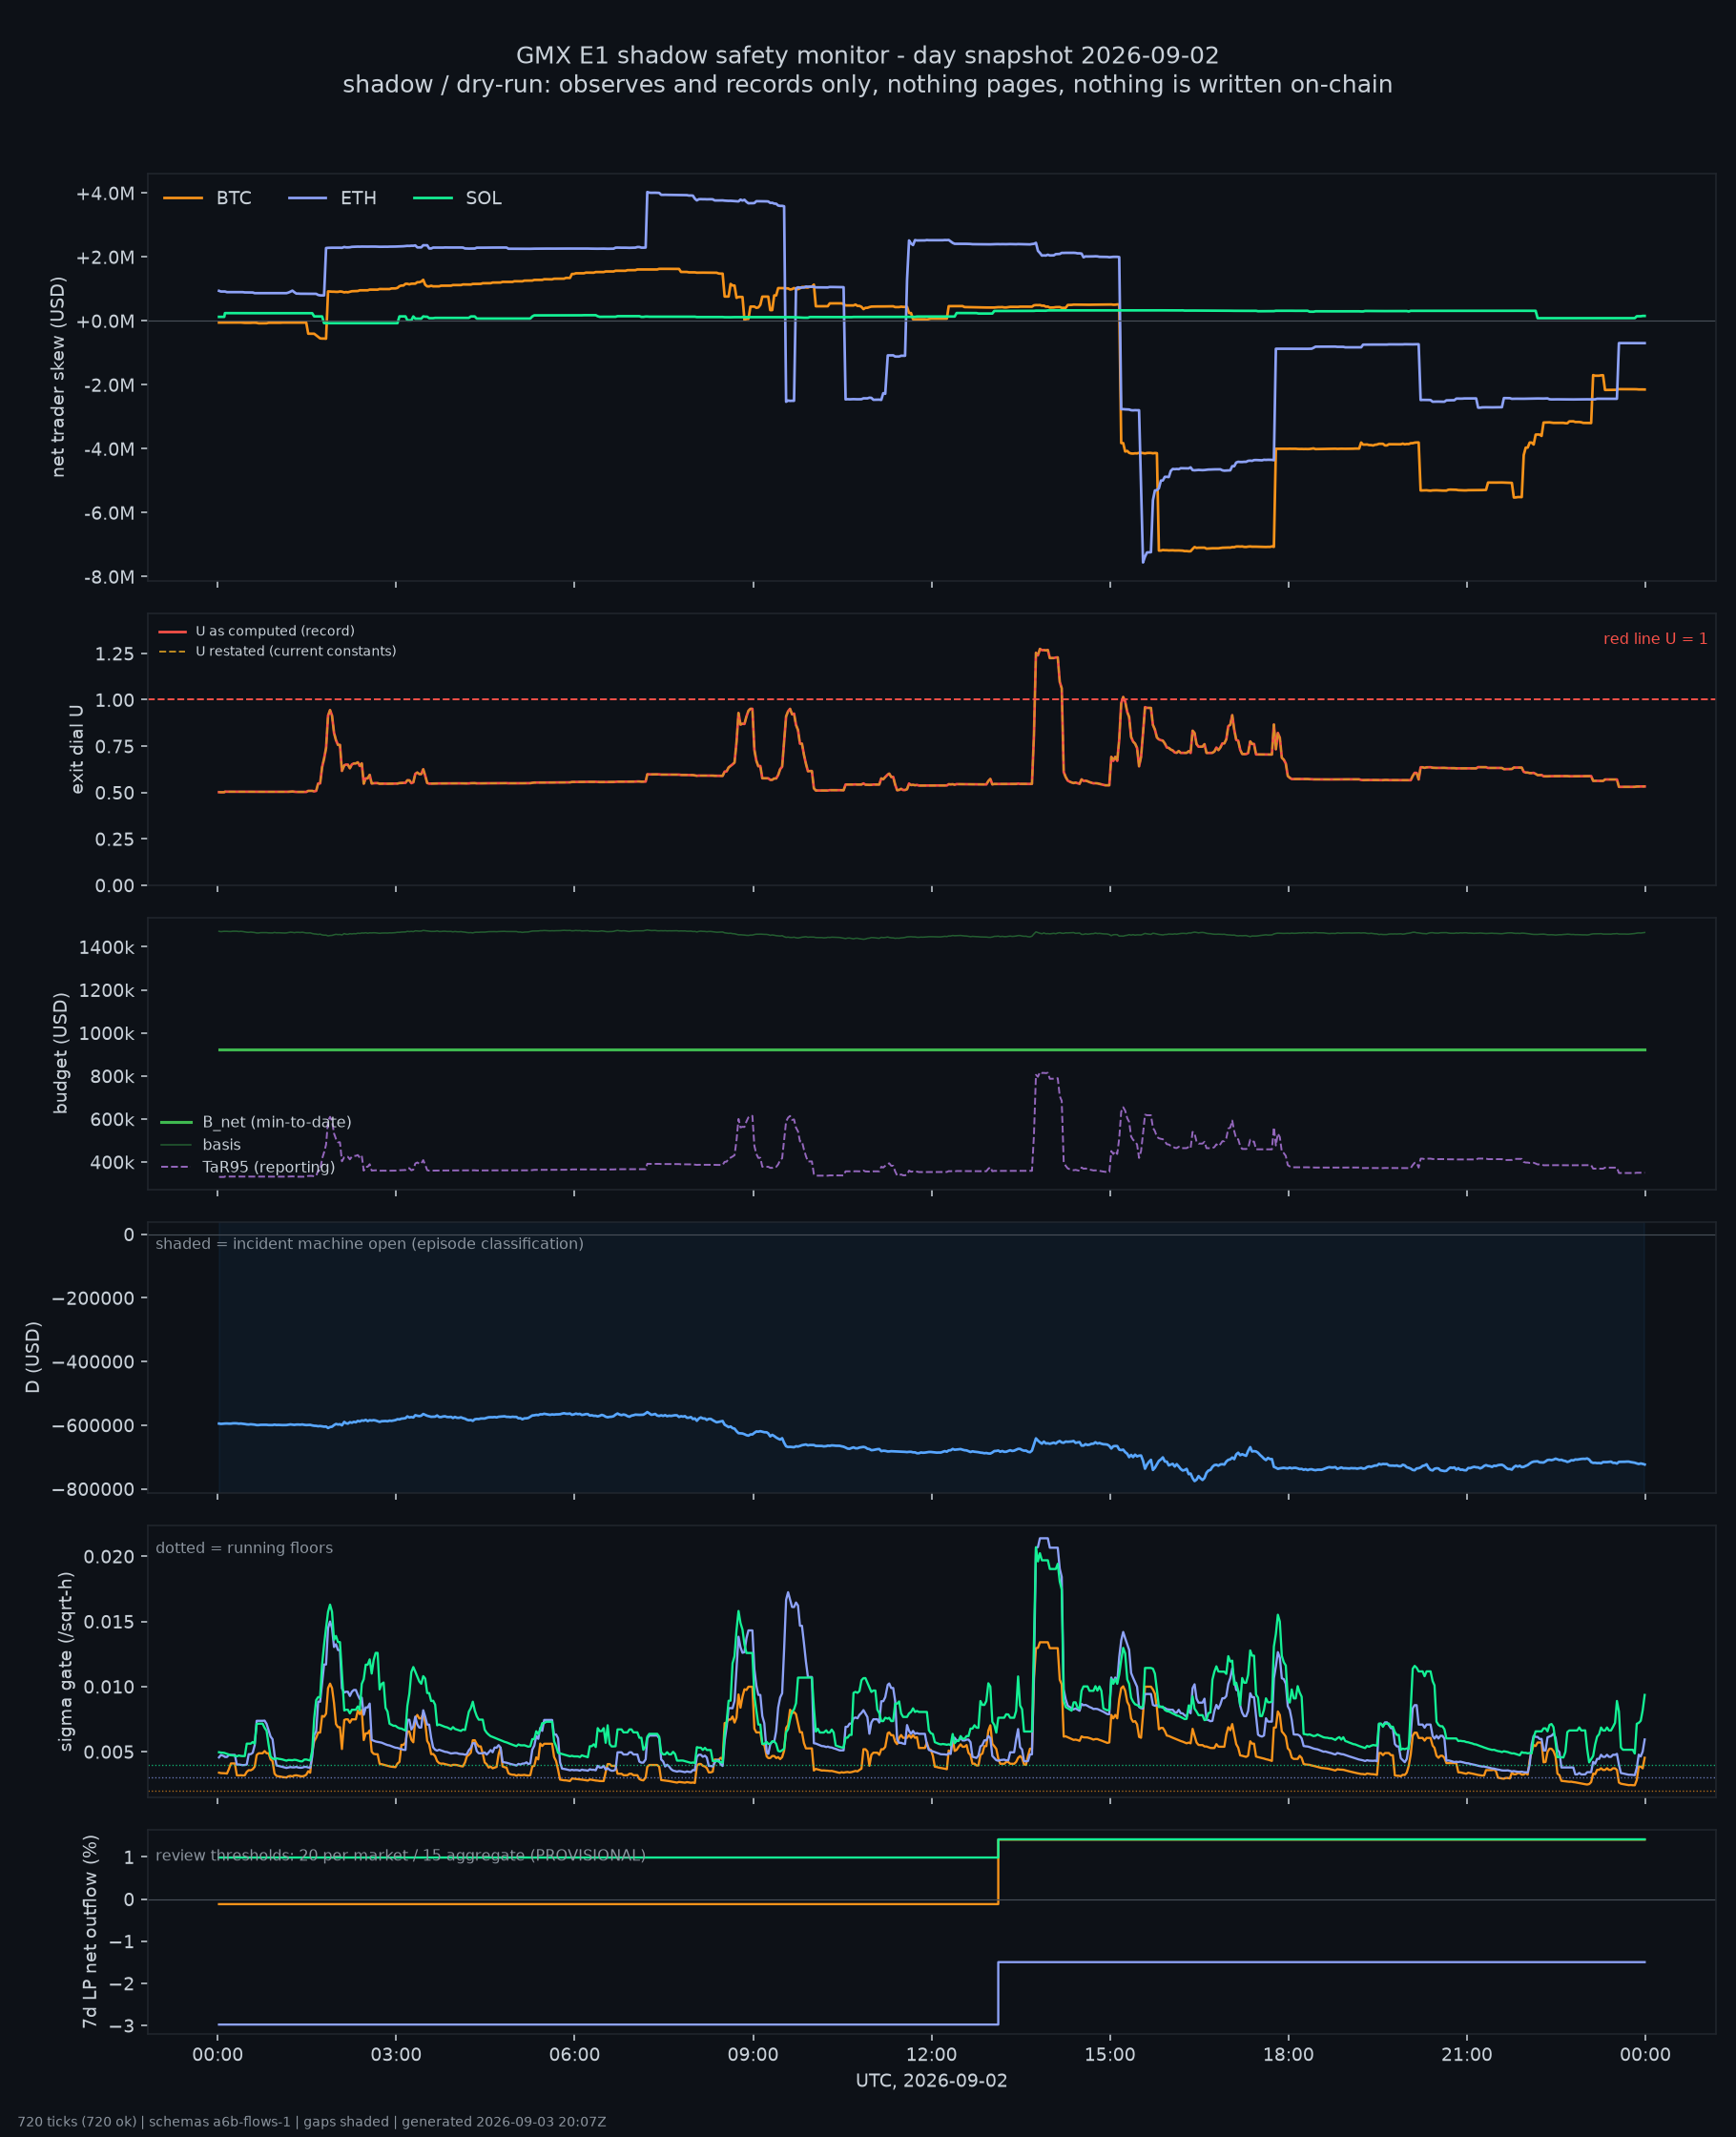This screenshot has height=2137, width=1736.
Task: Click the BTC orange legend swatch
Action: [x=183, y=198]
